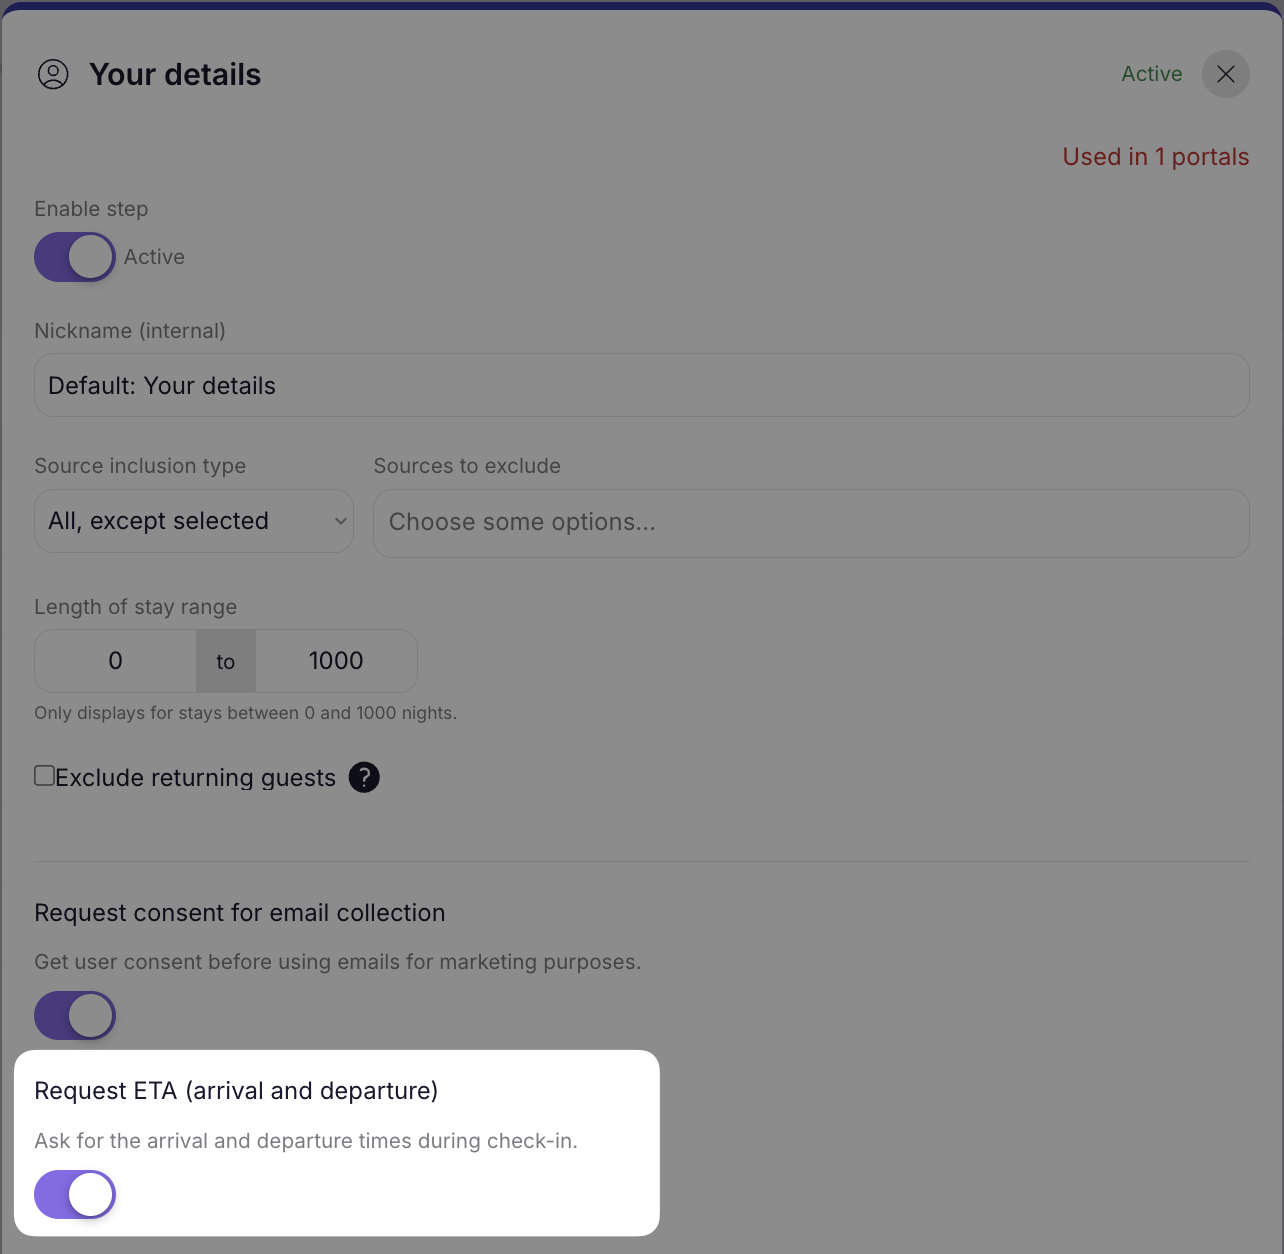Viewport: 1284px width, 1254px height.
Task: Click the minimum stay value field showing 0
Action: [115, 661]
